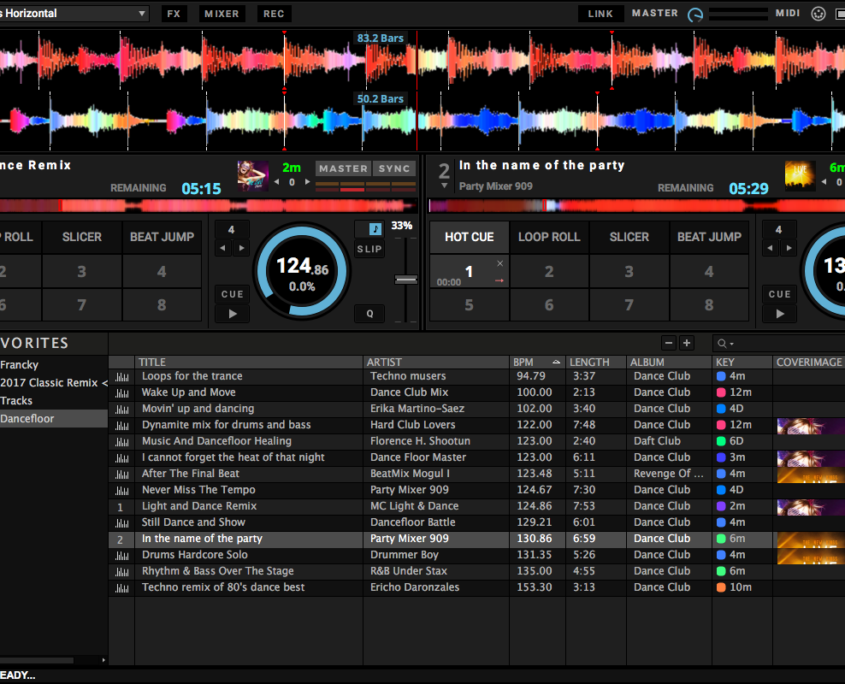Click the pink key dot on Dynamite mix row
The height and width of the screenshot is (684, 845).
pos(721,425)
